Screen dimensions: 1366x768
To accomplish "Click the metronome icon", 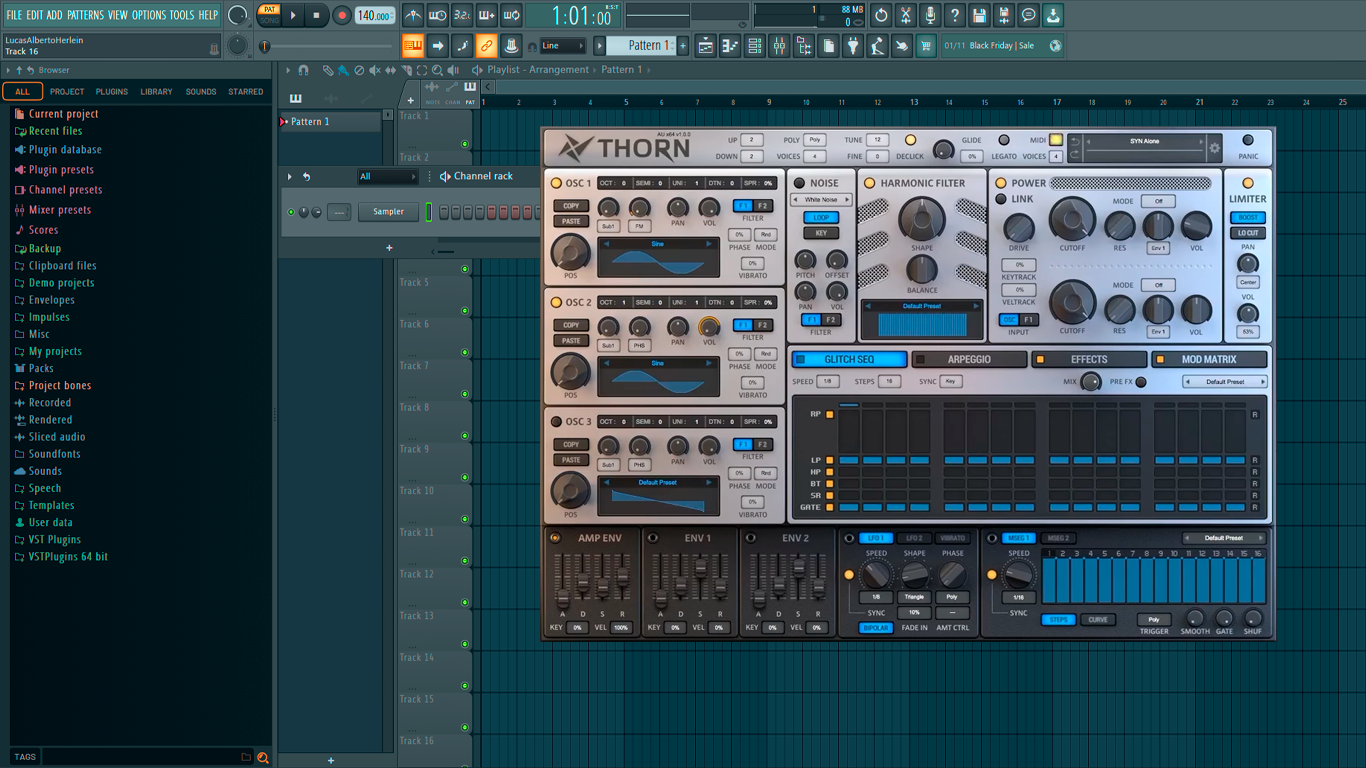I will (x=413, y=15).
